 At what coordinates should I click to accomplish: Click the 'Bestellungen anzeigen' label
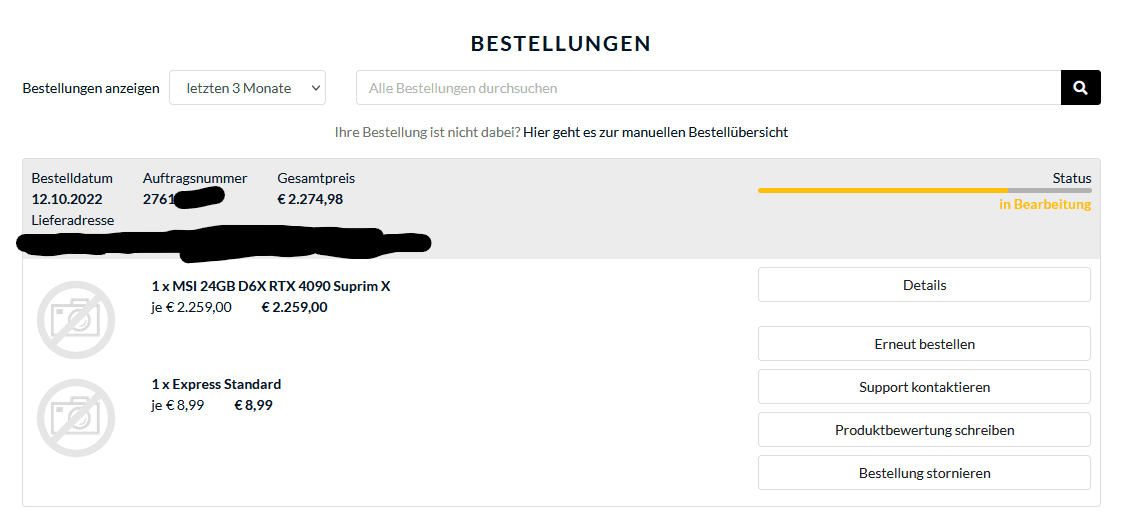(91, 88)
